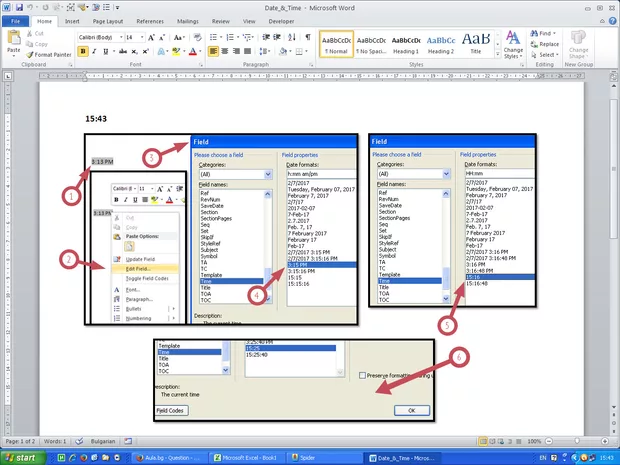Viewport: 620px width, 465px height.
Task: Center-align text with the Center icon
Action: (224, 51)
